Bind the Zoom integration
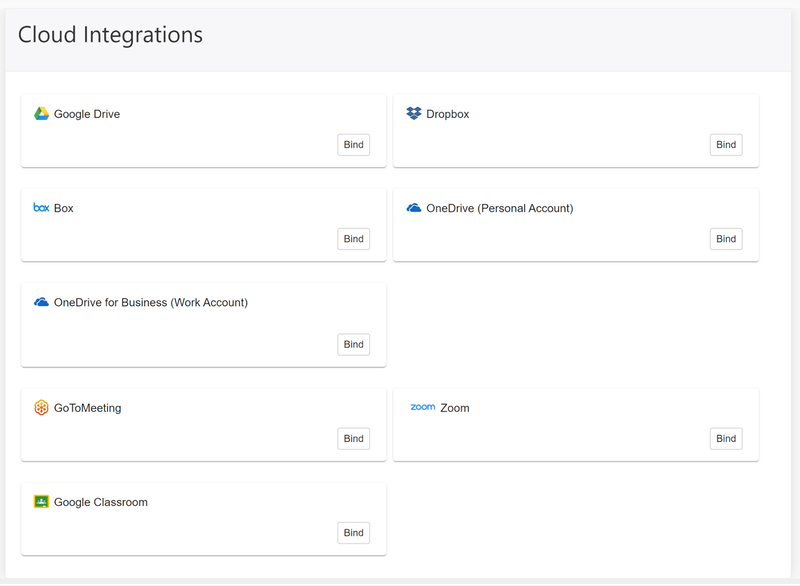 pyautogui.click(x=726, y=439)
